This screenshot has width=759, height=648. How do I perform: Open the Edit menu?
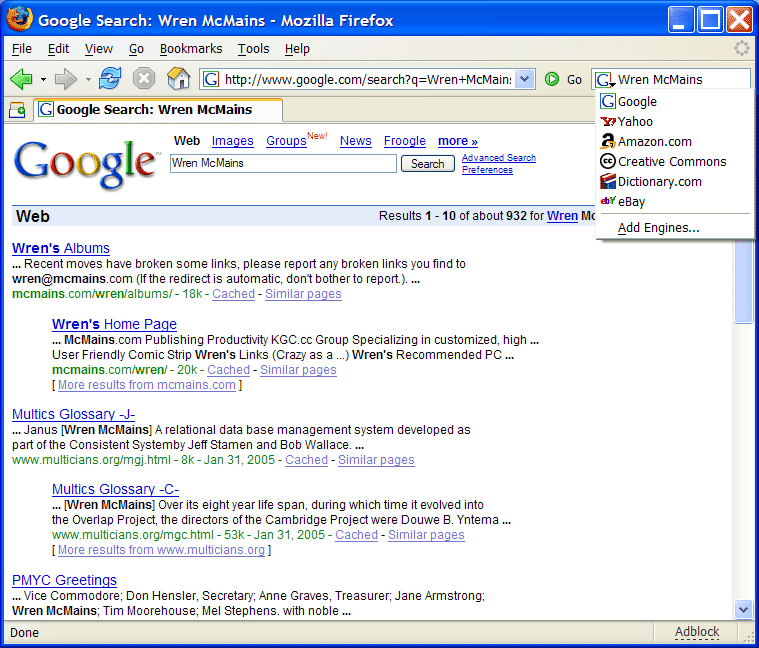58,49
